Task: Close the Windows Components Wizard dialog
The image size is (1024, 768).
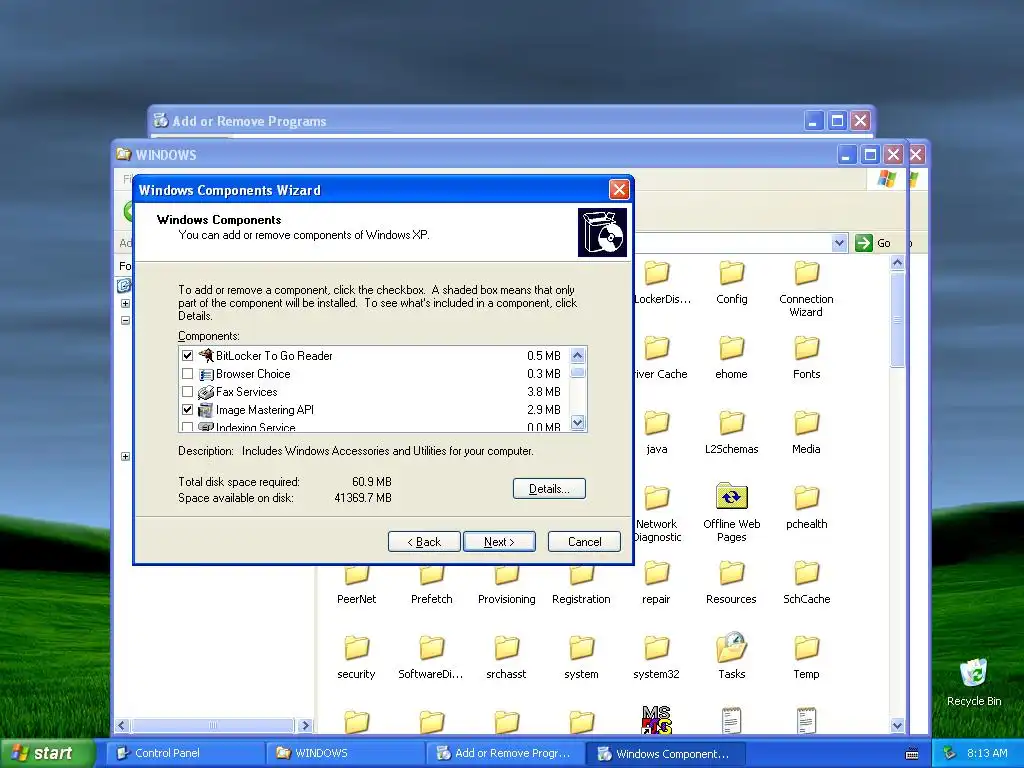Action: tap(618, 190)
